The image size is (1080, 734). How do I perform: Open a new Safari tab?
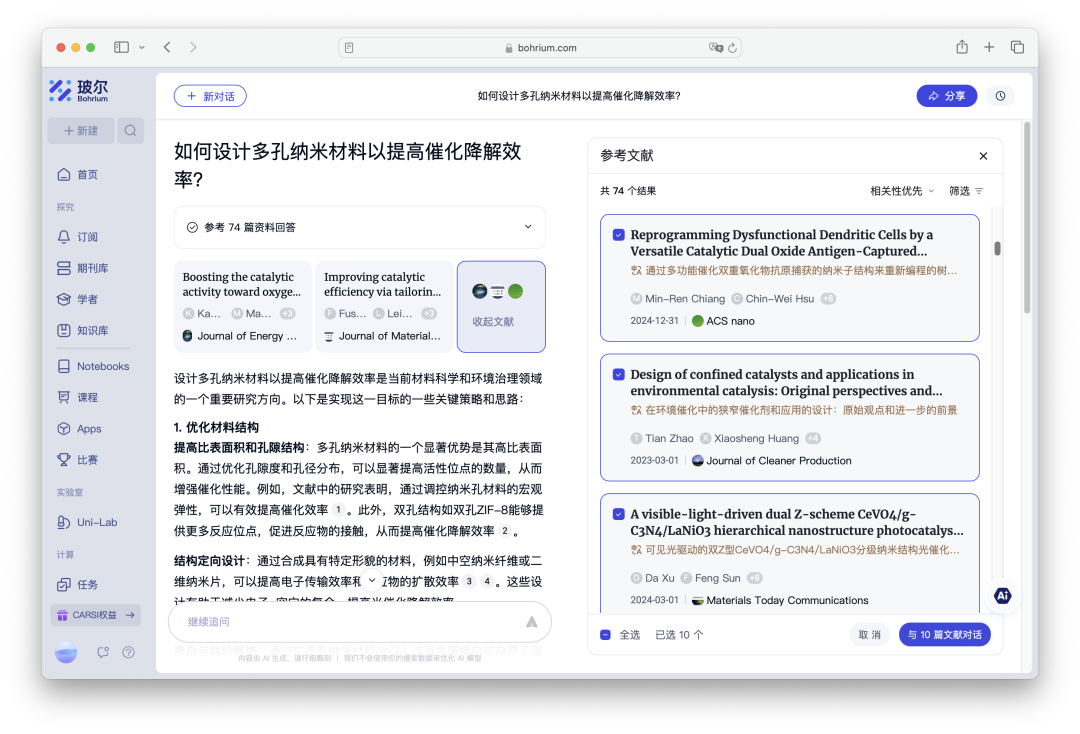pyautogui.click(x=989, y=47)
